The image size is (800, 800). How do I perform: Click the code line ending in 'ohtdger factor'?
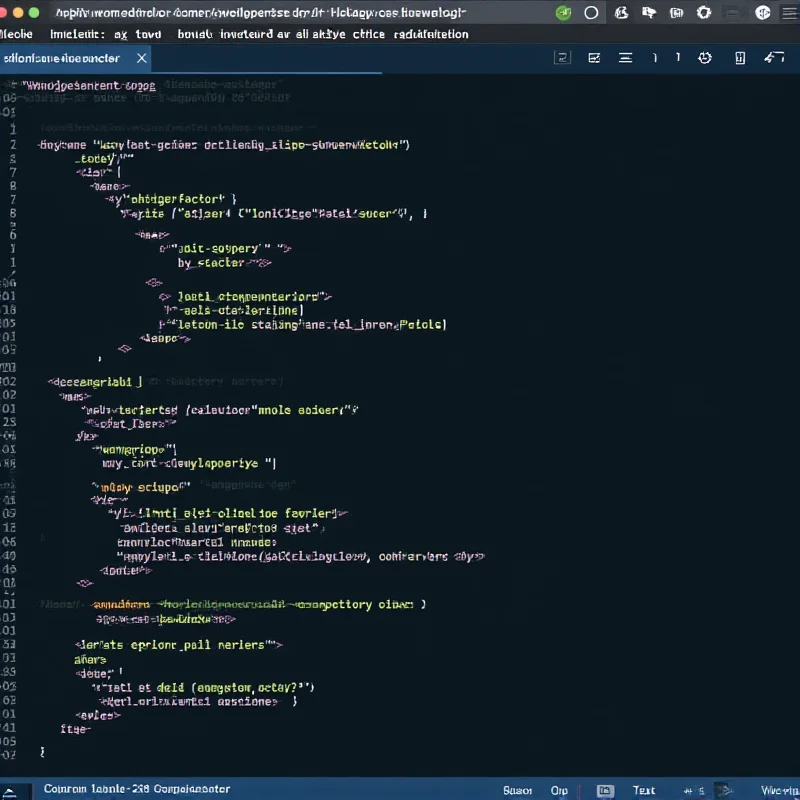pyautogui.click(x=171, y=199)
